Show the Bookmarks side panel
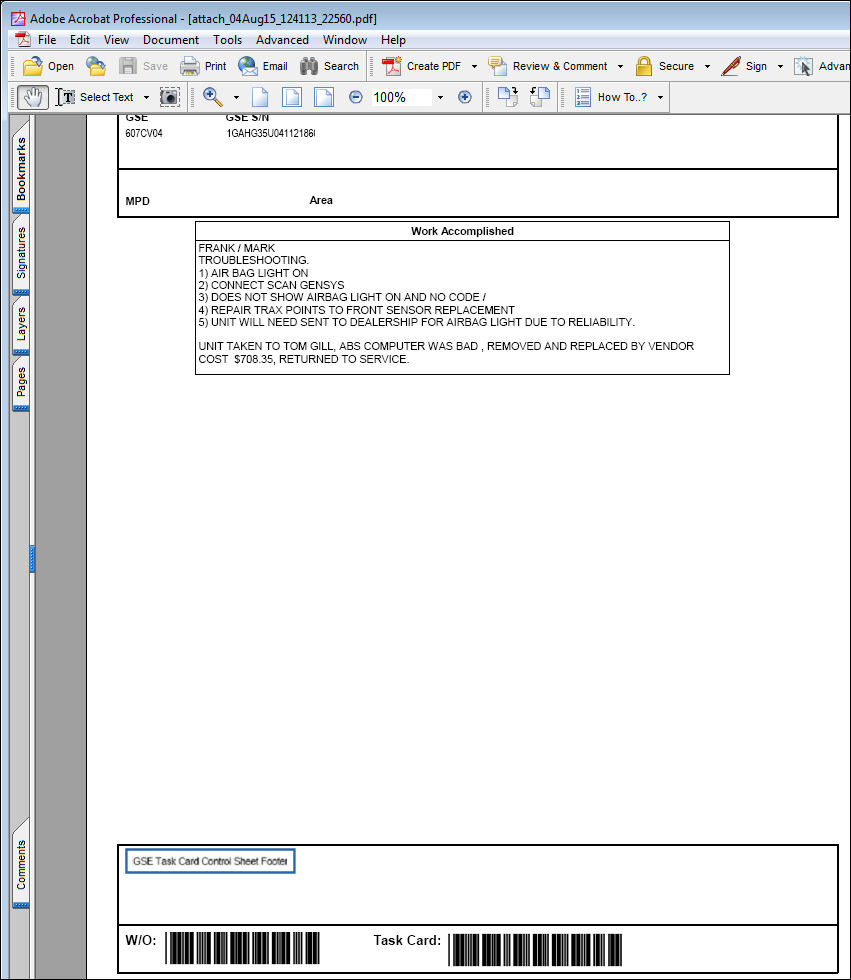Image resolution: width=851 pixels, height=980 pixels. pos(21,169)
